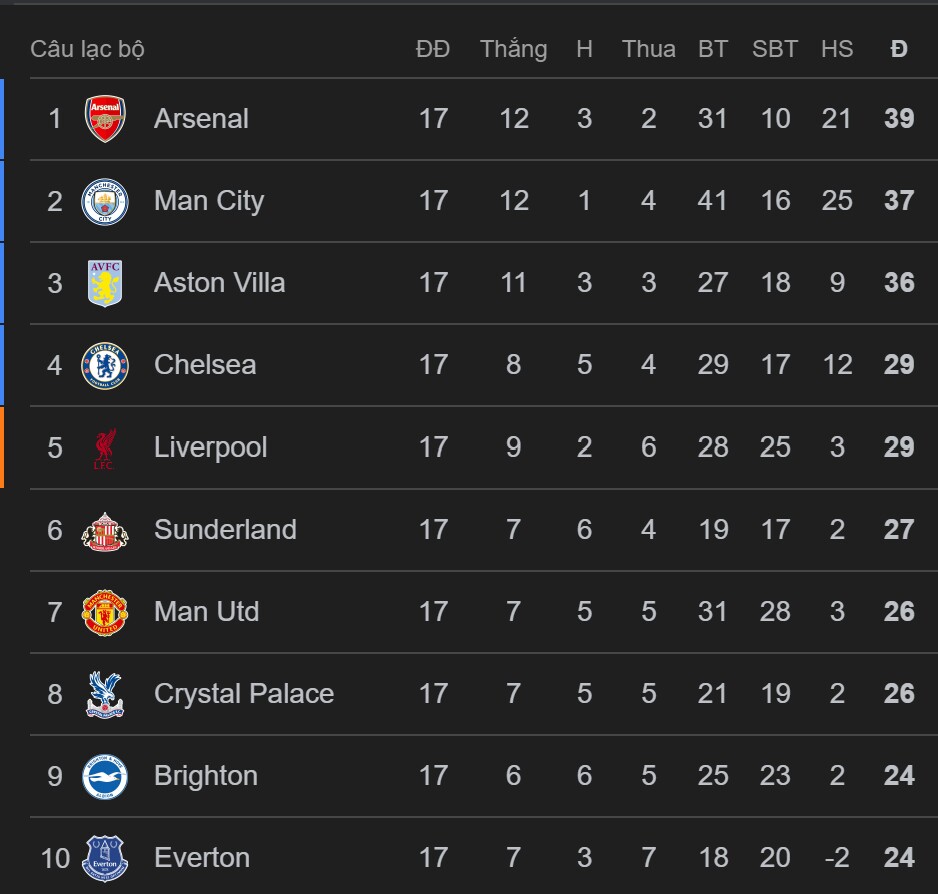Click the Sunderland club crest
This screenshot has height=894, width=938.
105,530
